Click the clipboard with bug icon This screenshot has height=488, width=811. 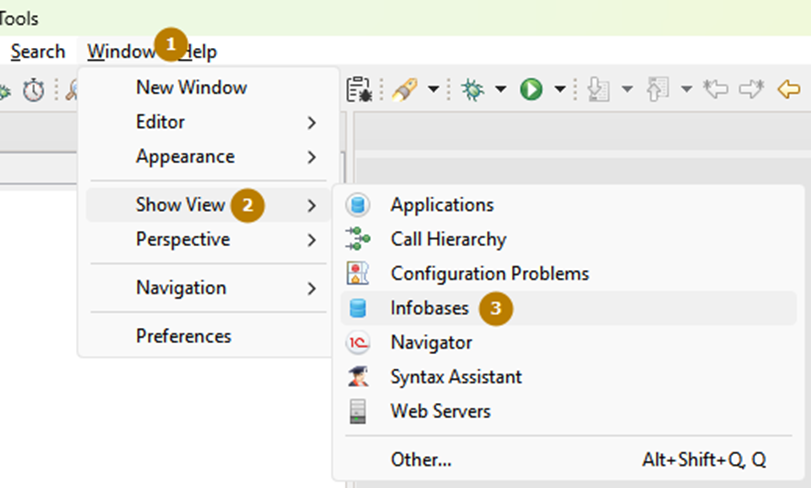359,90
